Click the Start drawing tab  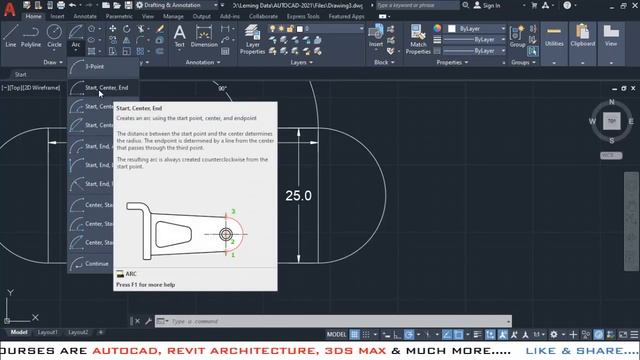[21, 75]
